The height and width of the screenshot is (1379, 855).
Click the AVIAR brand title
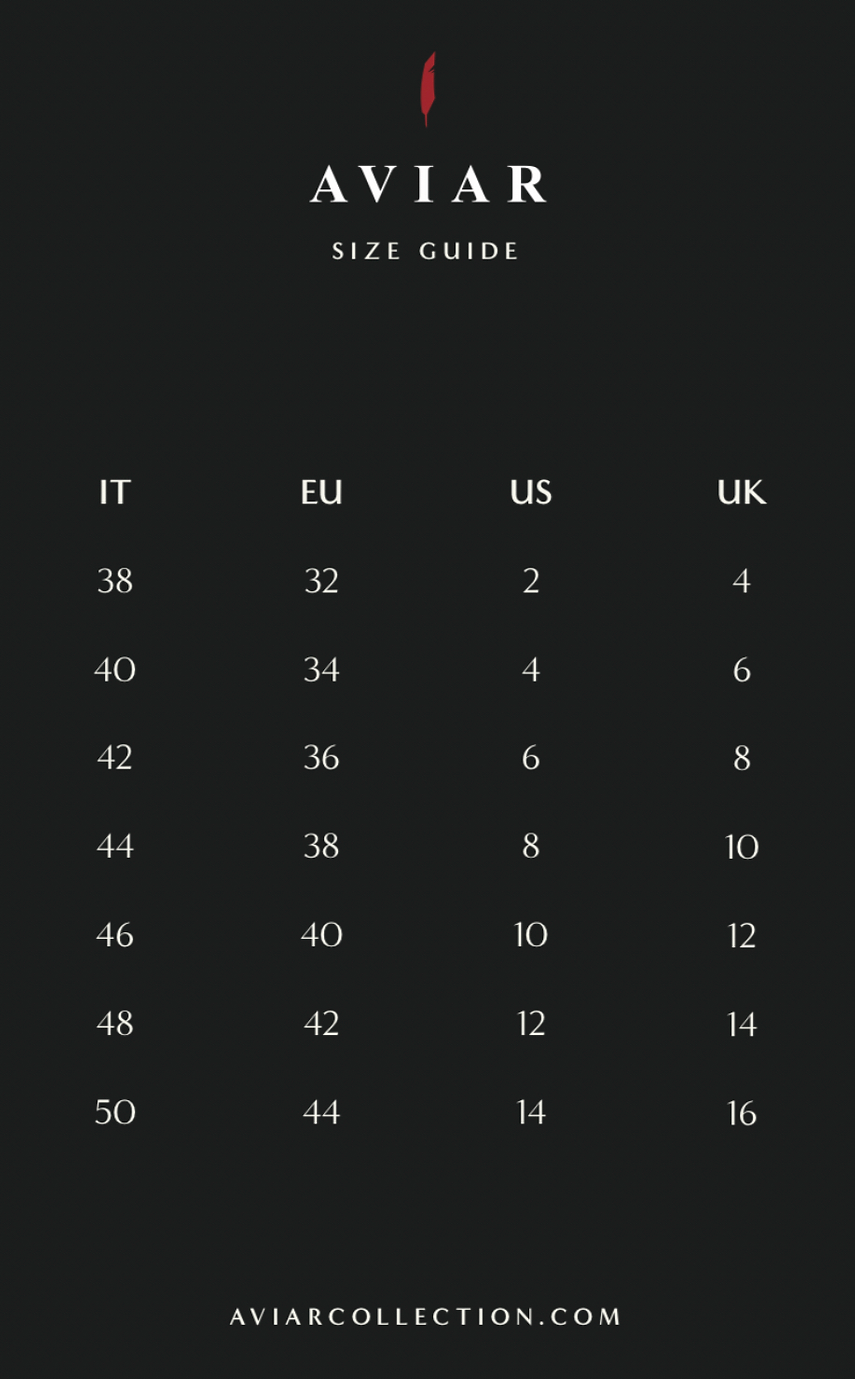coord(428,185)
